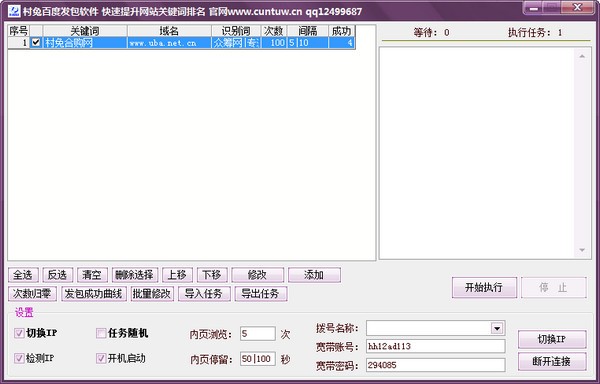Click the 关键词 column header
Viewport: 600px width, 384px height.
[x=85, y=31]
